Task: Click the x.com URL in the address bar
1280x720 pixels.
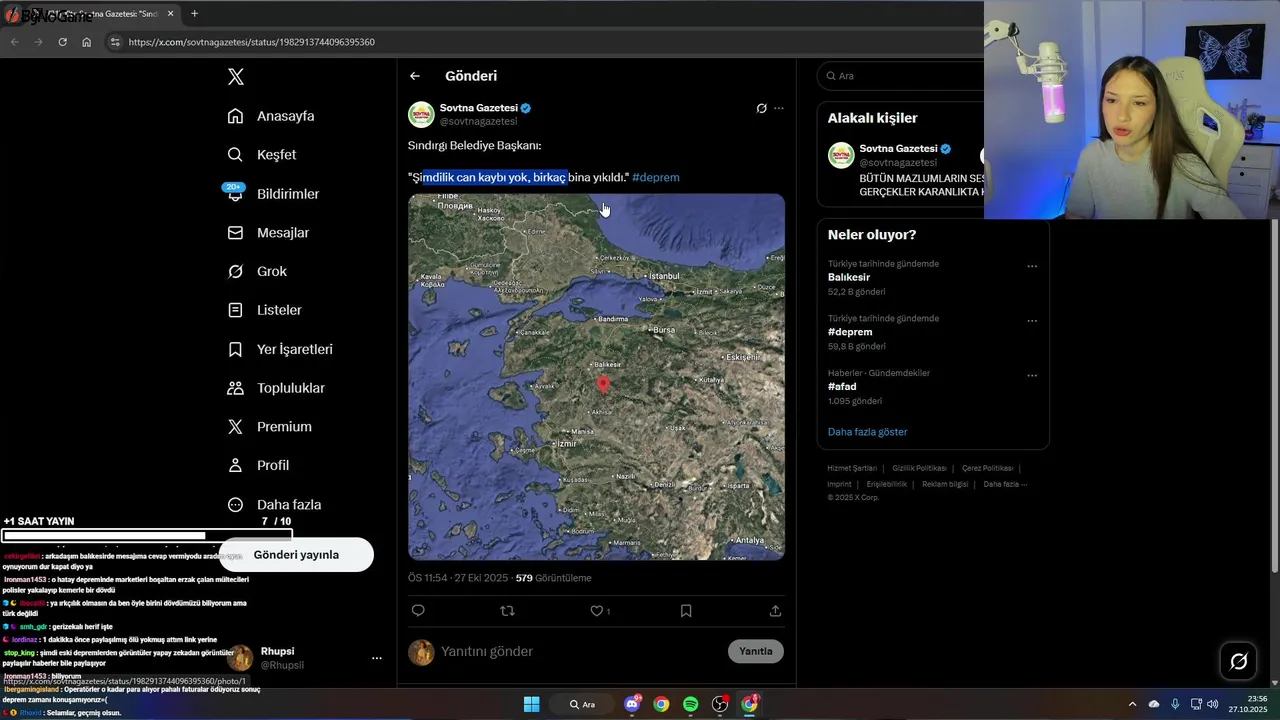Action: (x=252, y=42)
